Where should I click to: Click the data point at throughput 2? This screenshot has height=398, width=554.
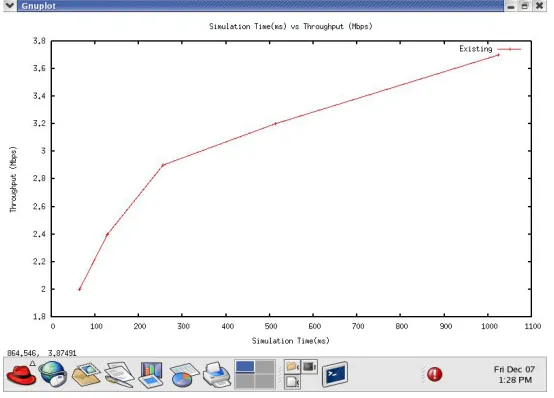point(79,289)
